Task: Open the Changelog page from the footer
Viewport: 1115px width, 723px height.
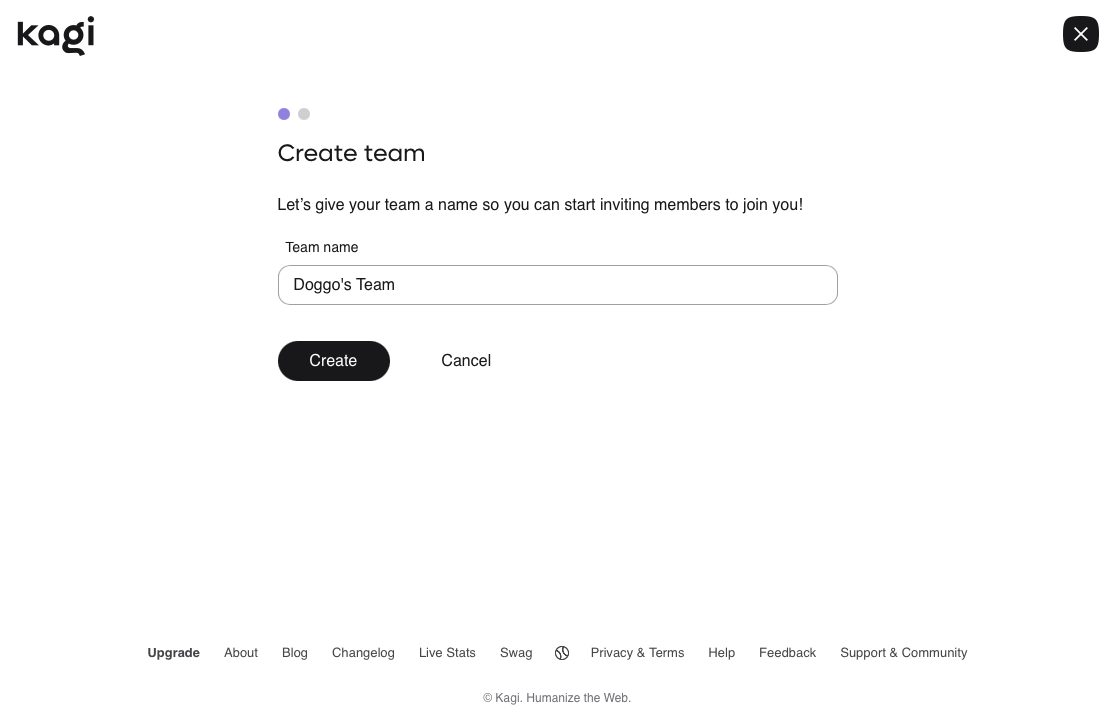Action: tap(363, 652)
